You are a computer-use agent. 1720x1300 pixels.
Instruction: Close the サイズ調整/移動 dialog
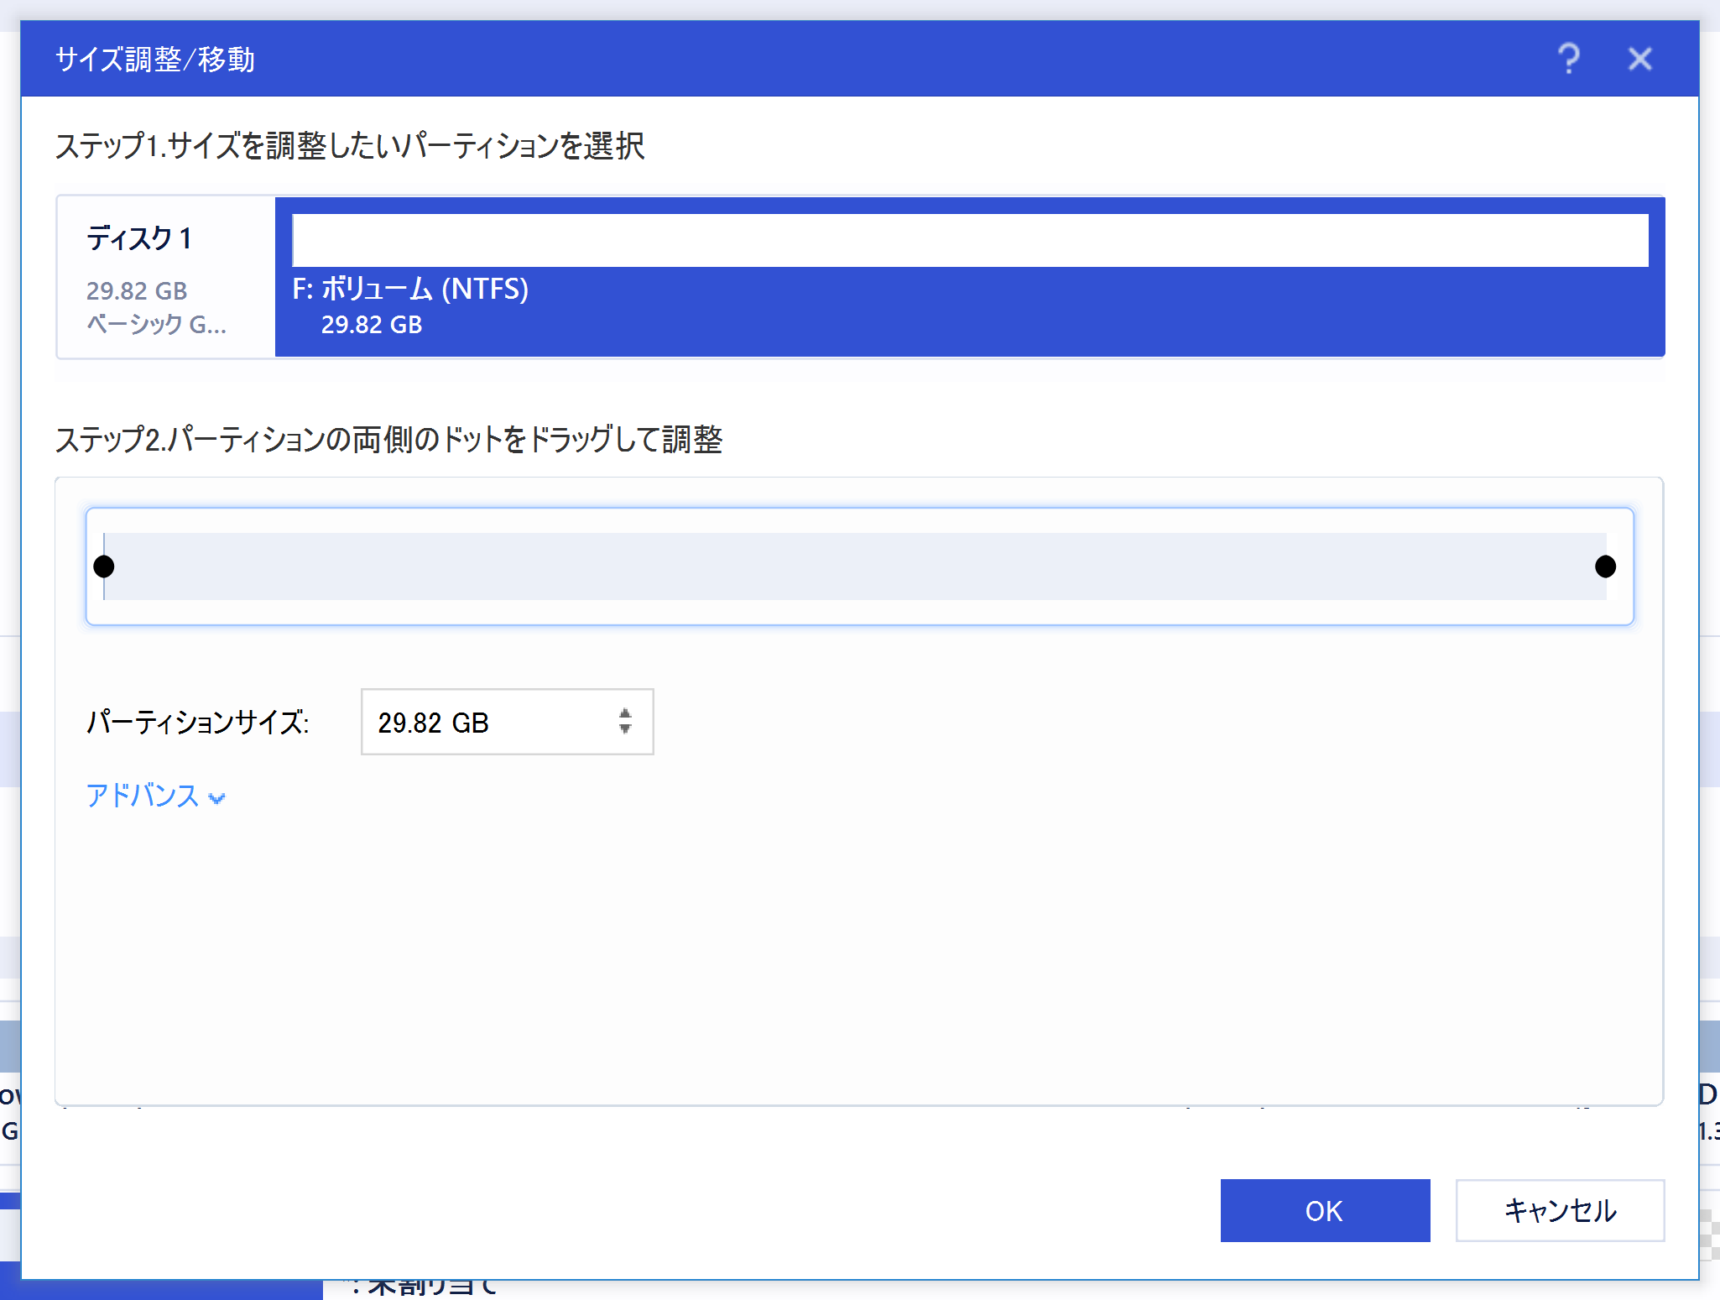(1640, 59)
